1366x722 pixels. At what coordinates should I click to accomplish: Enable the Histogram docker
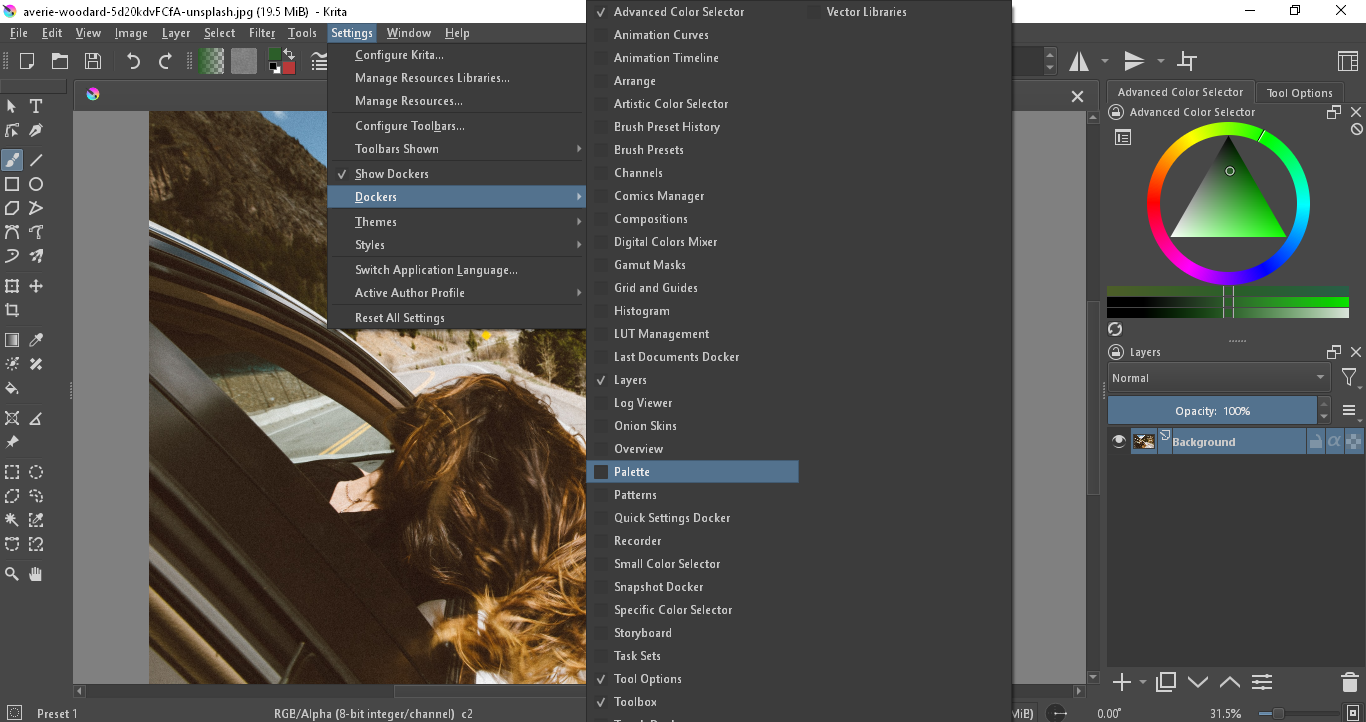[601, 311]
